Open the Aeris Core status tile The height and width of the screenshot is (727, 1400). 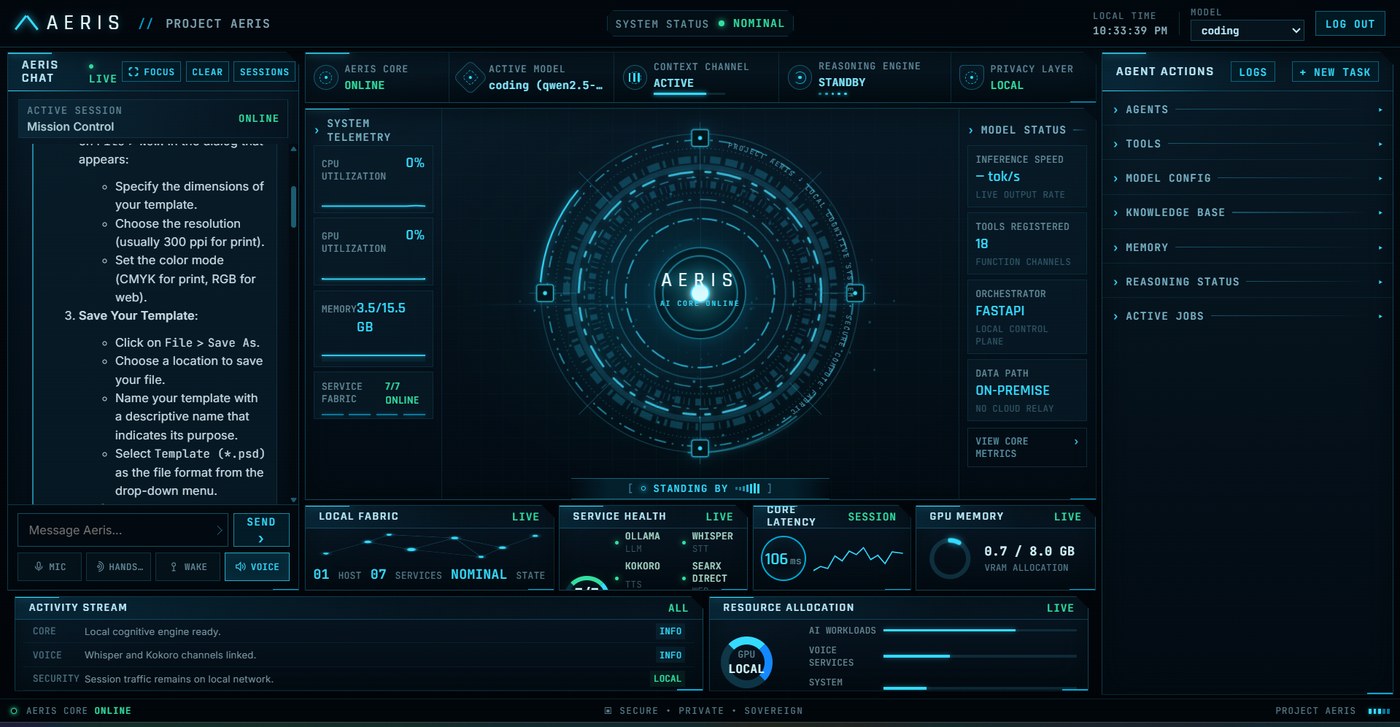point(377,77)
